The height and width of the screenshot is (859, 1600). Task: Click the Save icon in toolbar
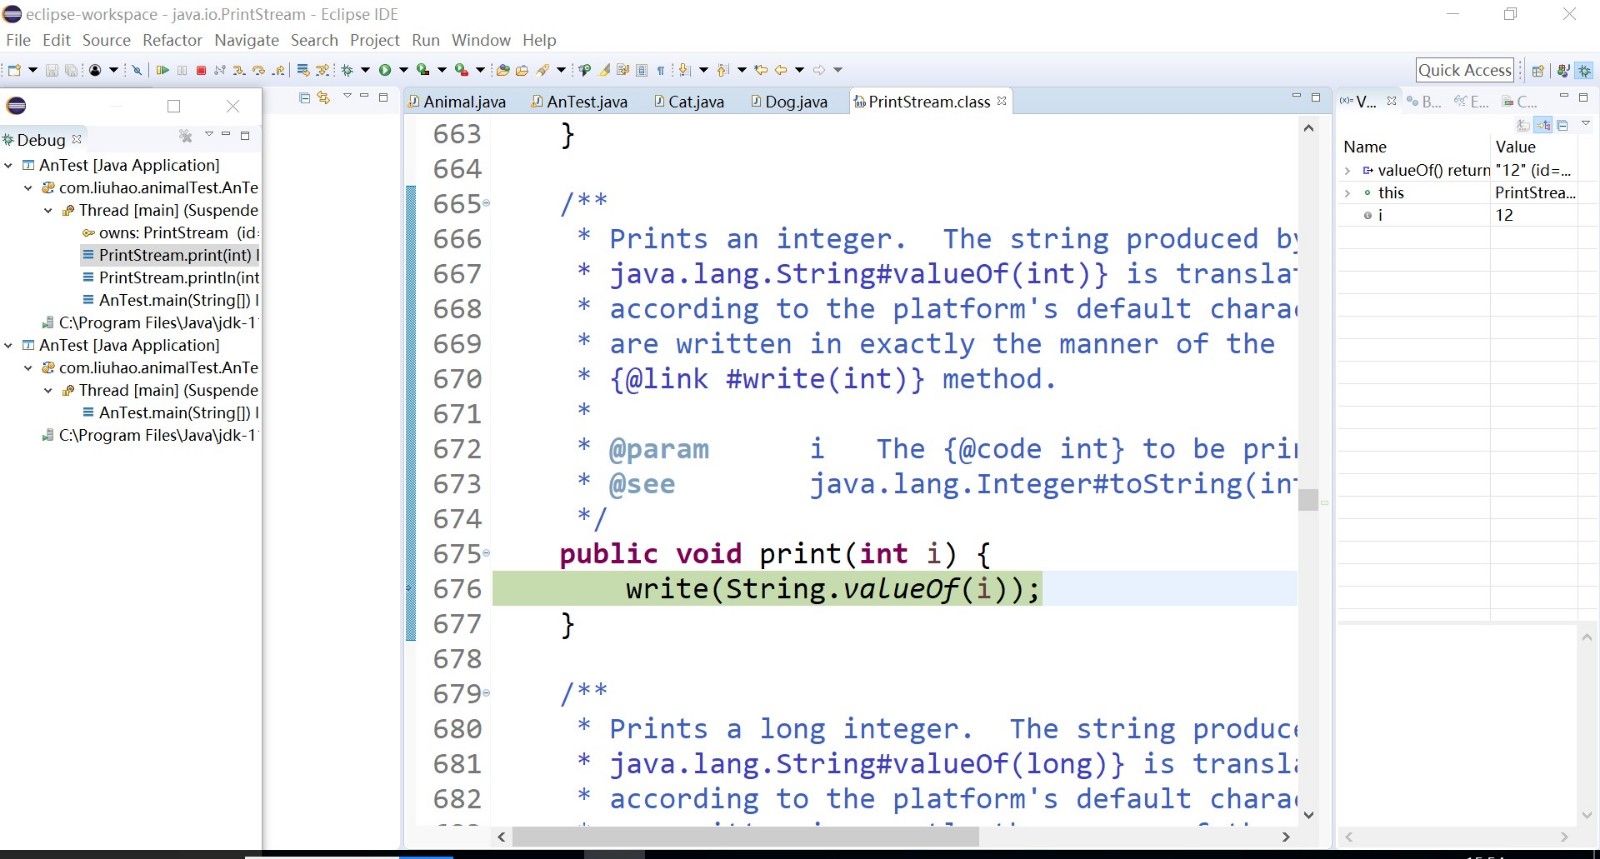click(x=52, y=70)
